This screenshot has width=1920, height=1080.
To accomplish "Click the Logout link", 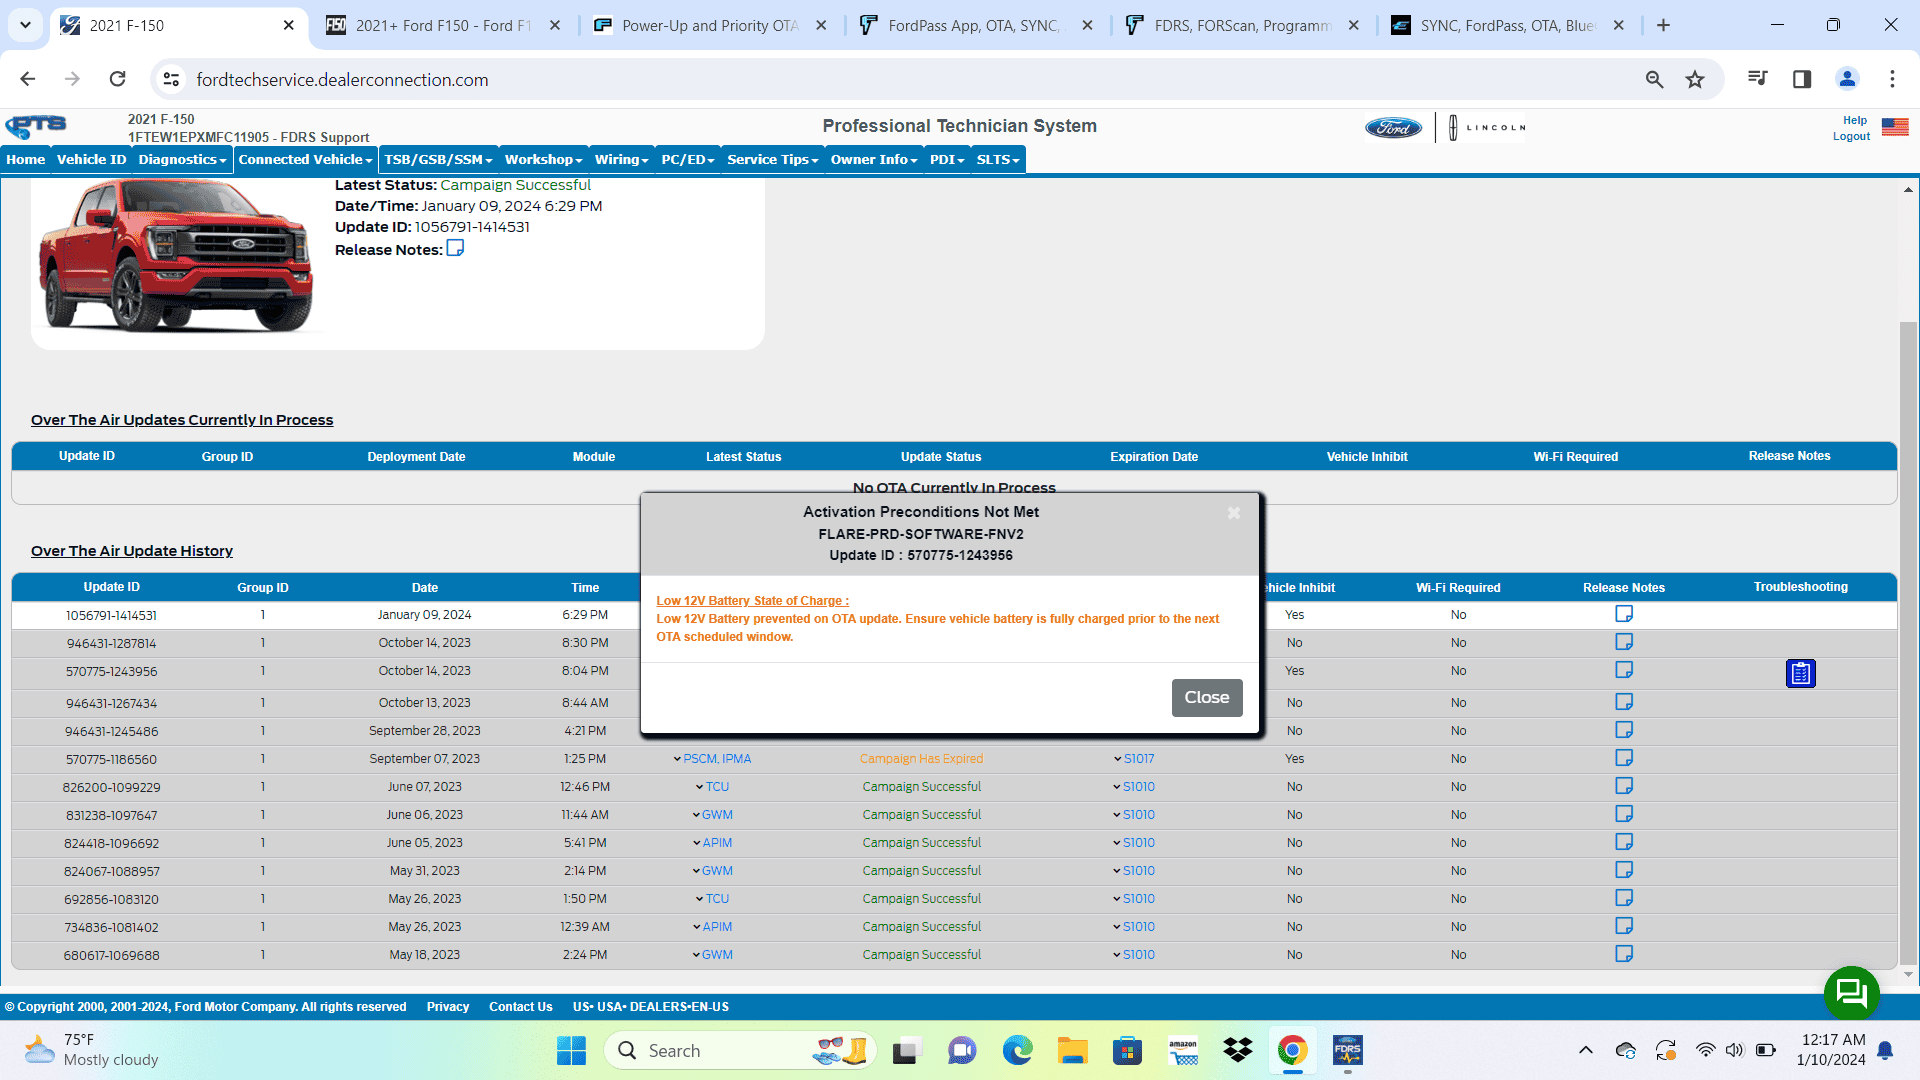I will tap(1851, 137).
